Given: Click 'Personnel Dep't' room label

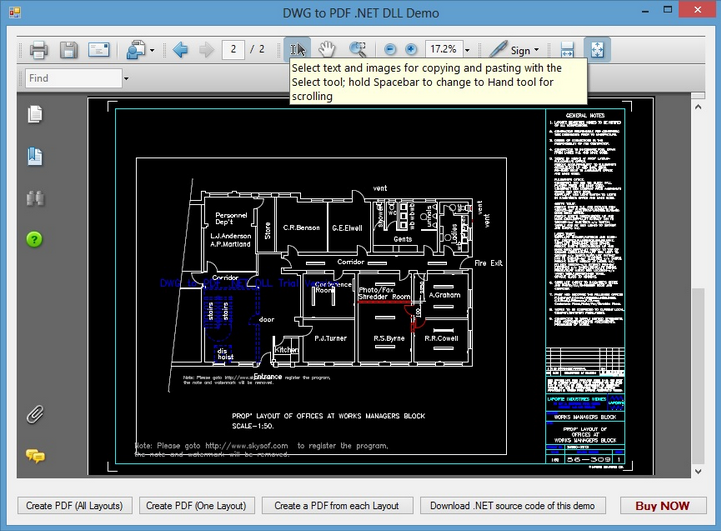Looking at the screenshot, I should pyautogui.click(x=231, y=218).
